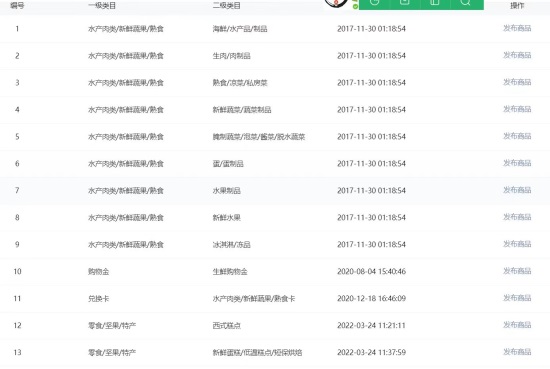Select 发布商品 in the 冰淇淋/冻品 row
Image resolution: width=550 pixels, height=369 pixels.
pyautogui.click(x=517, y=244)
